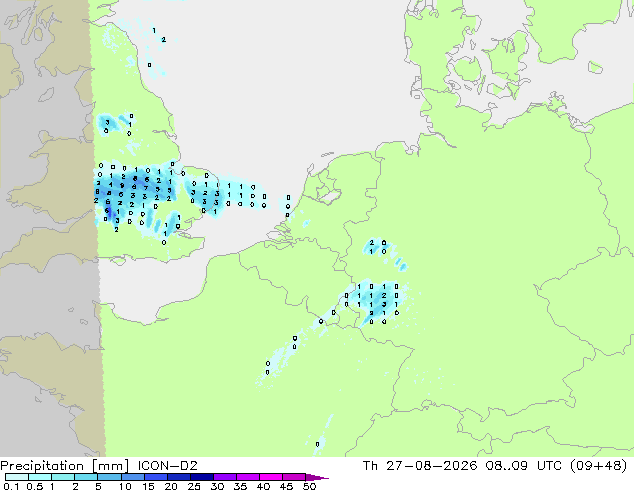Click the "10" scale label

click(x=125, y=486)
